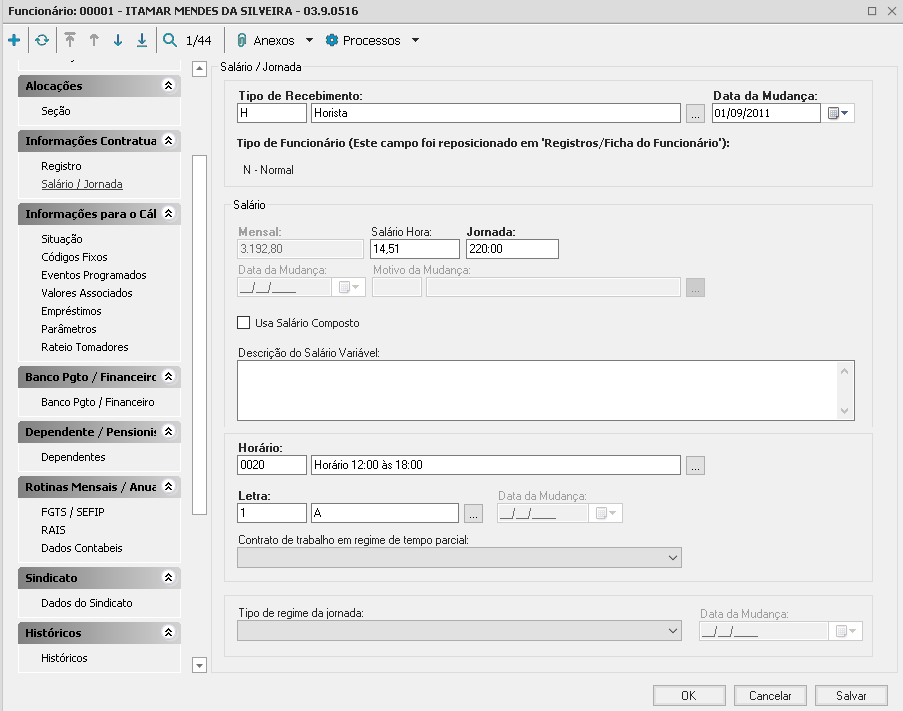This screenshot has width=903, height=711.
Task: Open Dados Contabeis item
Action: point(82,548)
